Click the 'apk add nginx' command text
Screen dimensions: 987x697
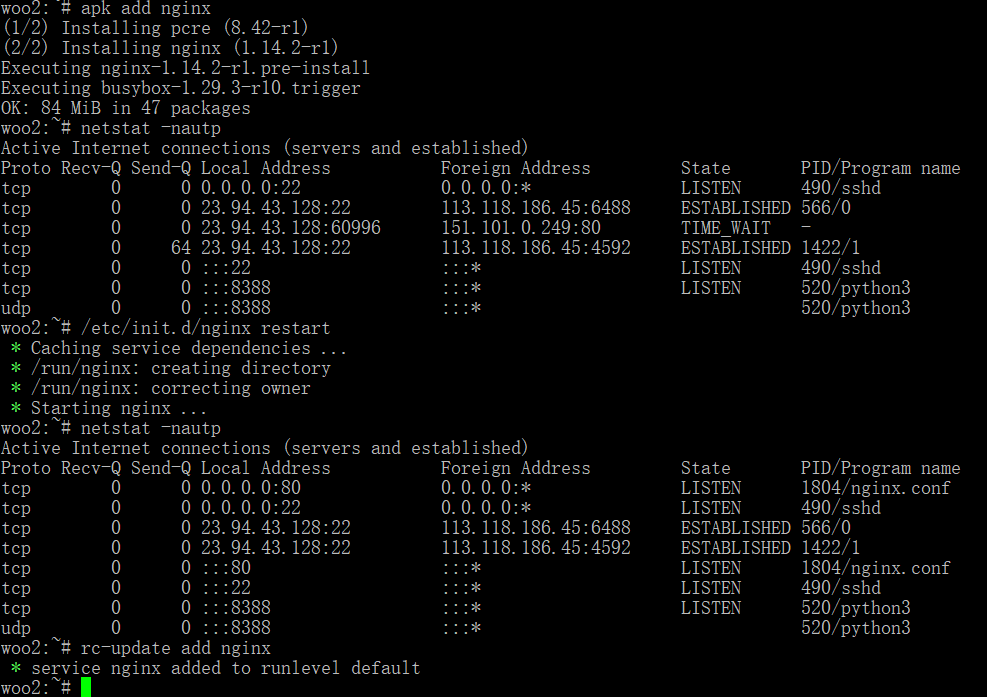point(145,8)
